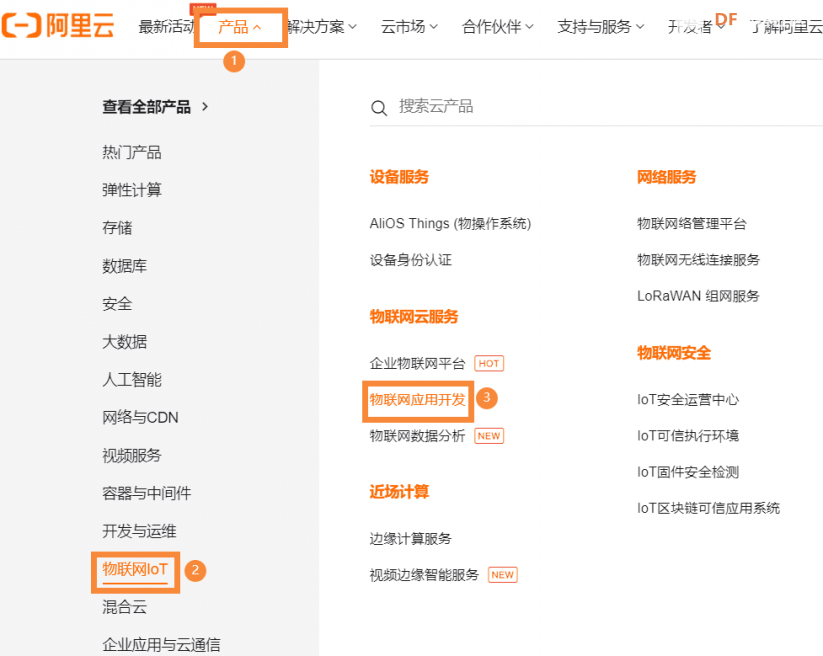The image size is (823, 656).
Task: Select 容器与中间件 category
Action: point(146,493)
